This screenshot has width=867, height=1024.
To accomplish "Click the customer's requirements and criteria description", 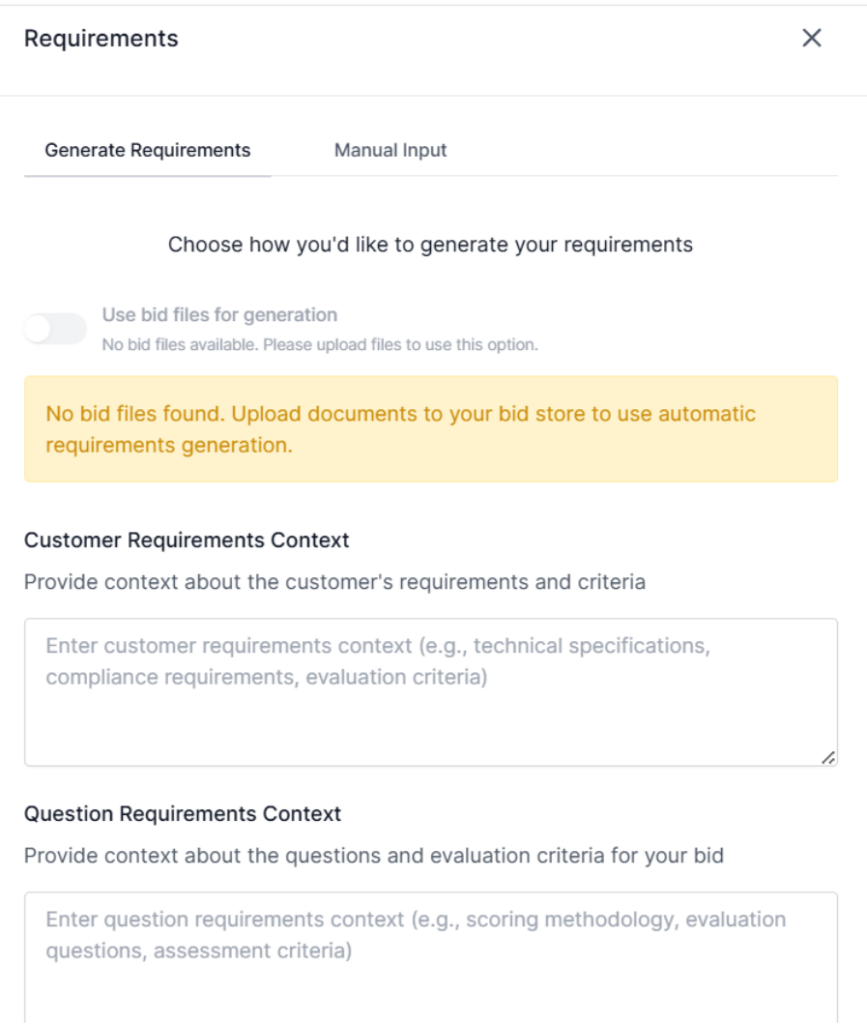I will pos(334,582).
